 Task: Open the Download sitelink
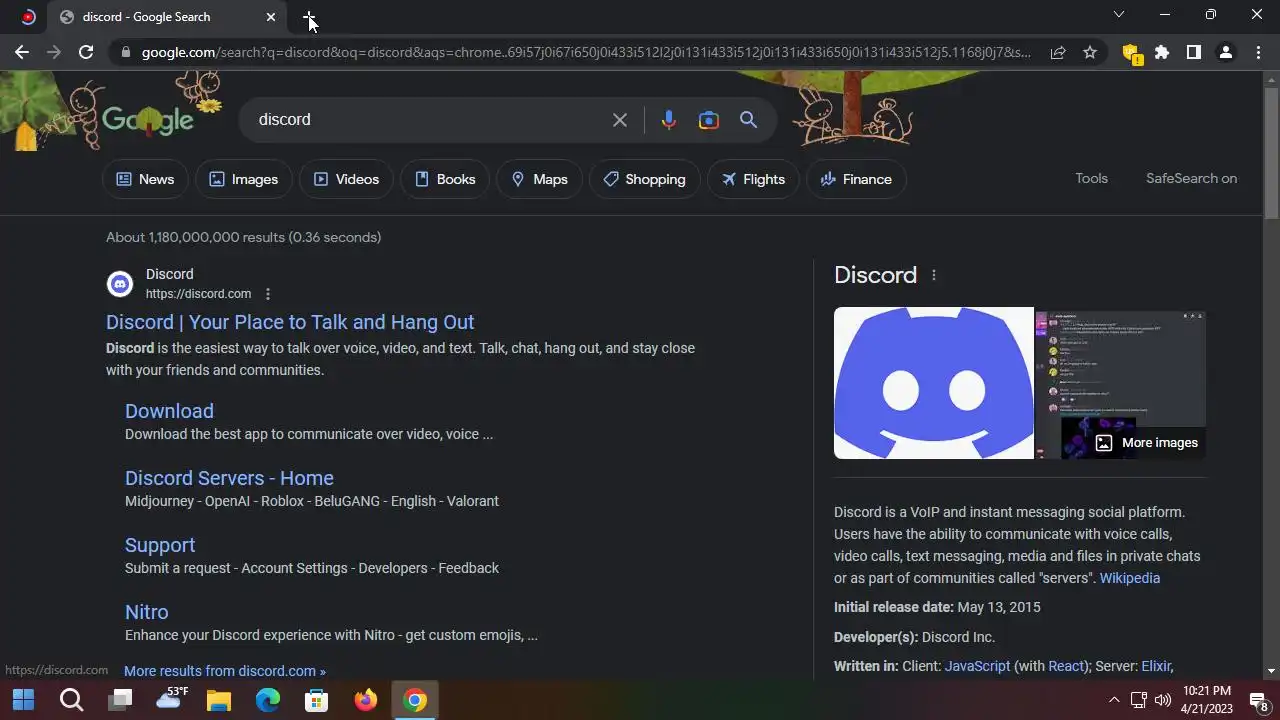[x=169, y=411]
